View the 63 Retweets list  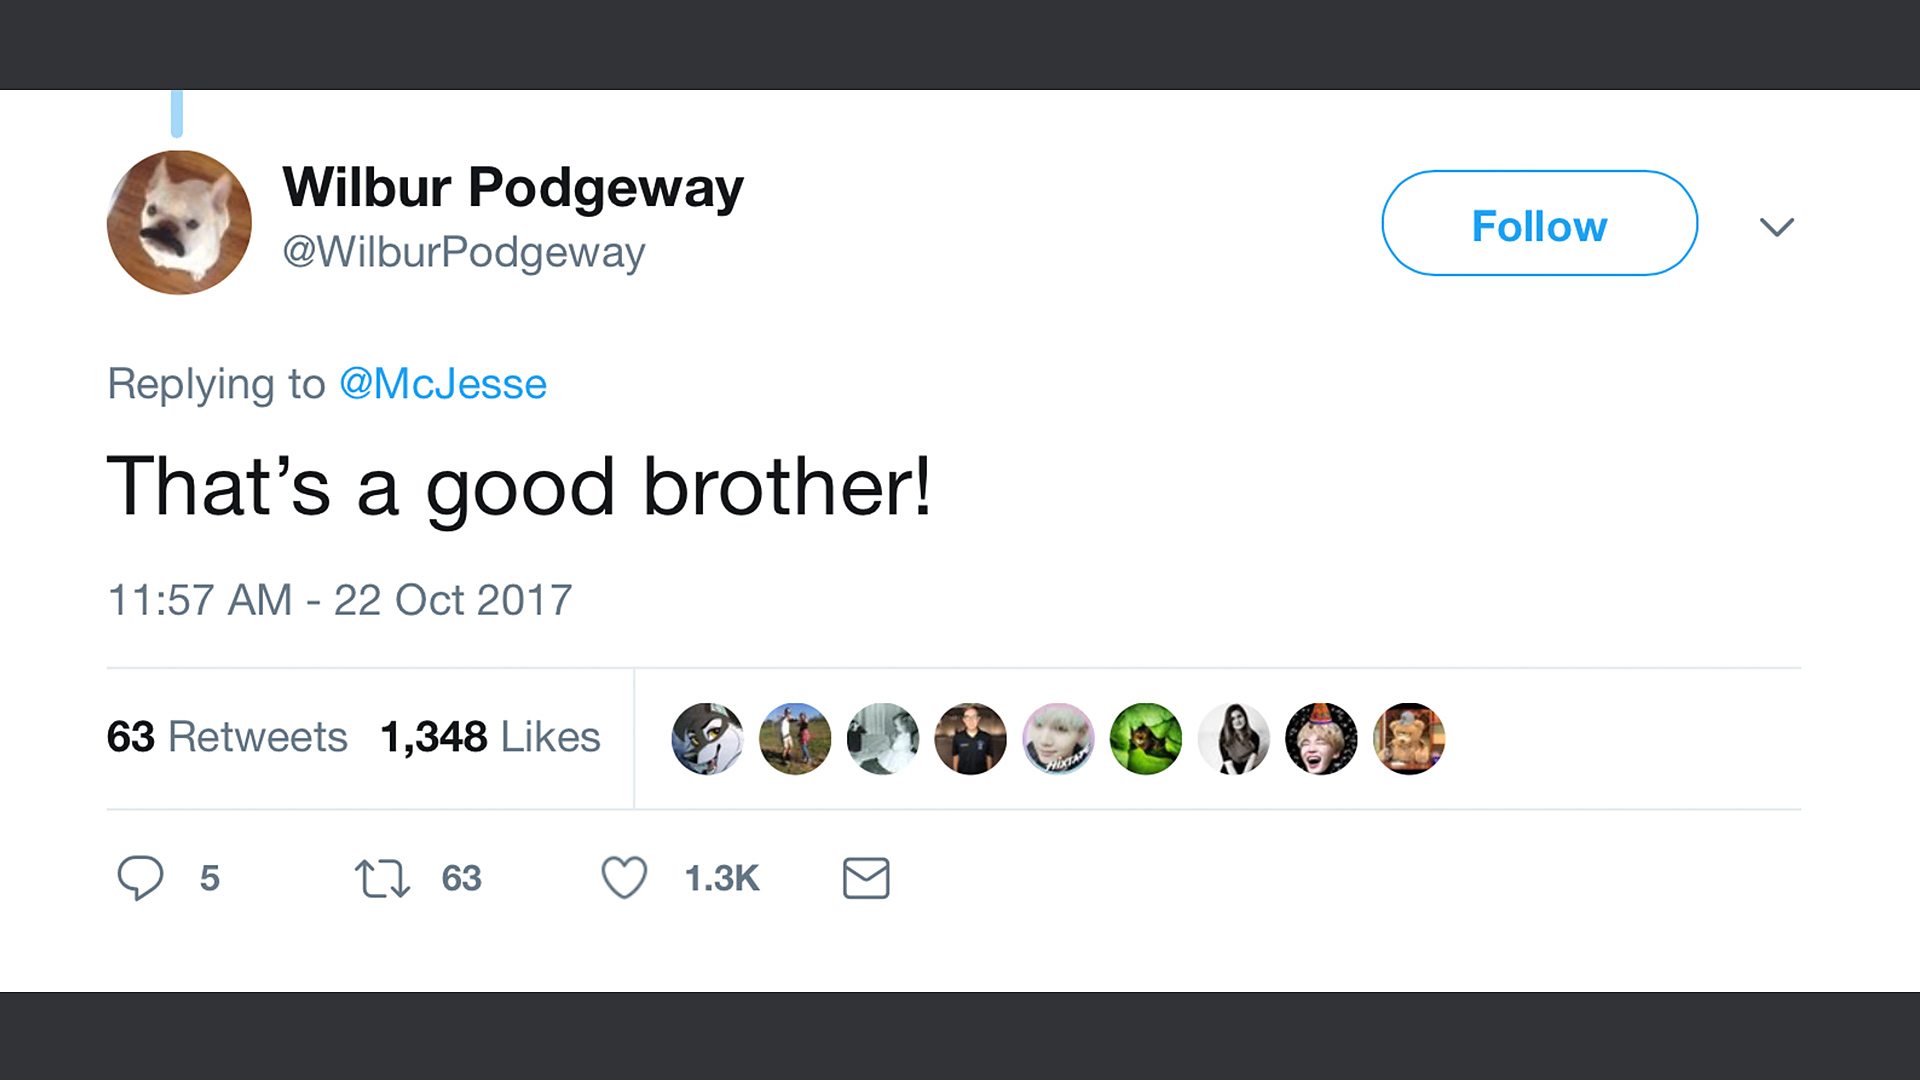tap(227, 737)
